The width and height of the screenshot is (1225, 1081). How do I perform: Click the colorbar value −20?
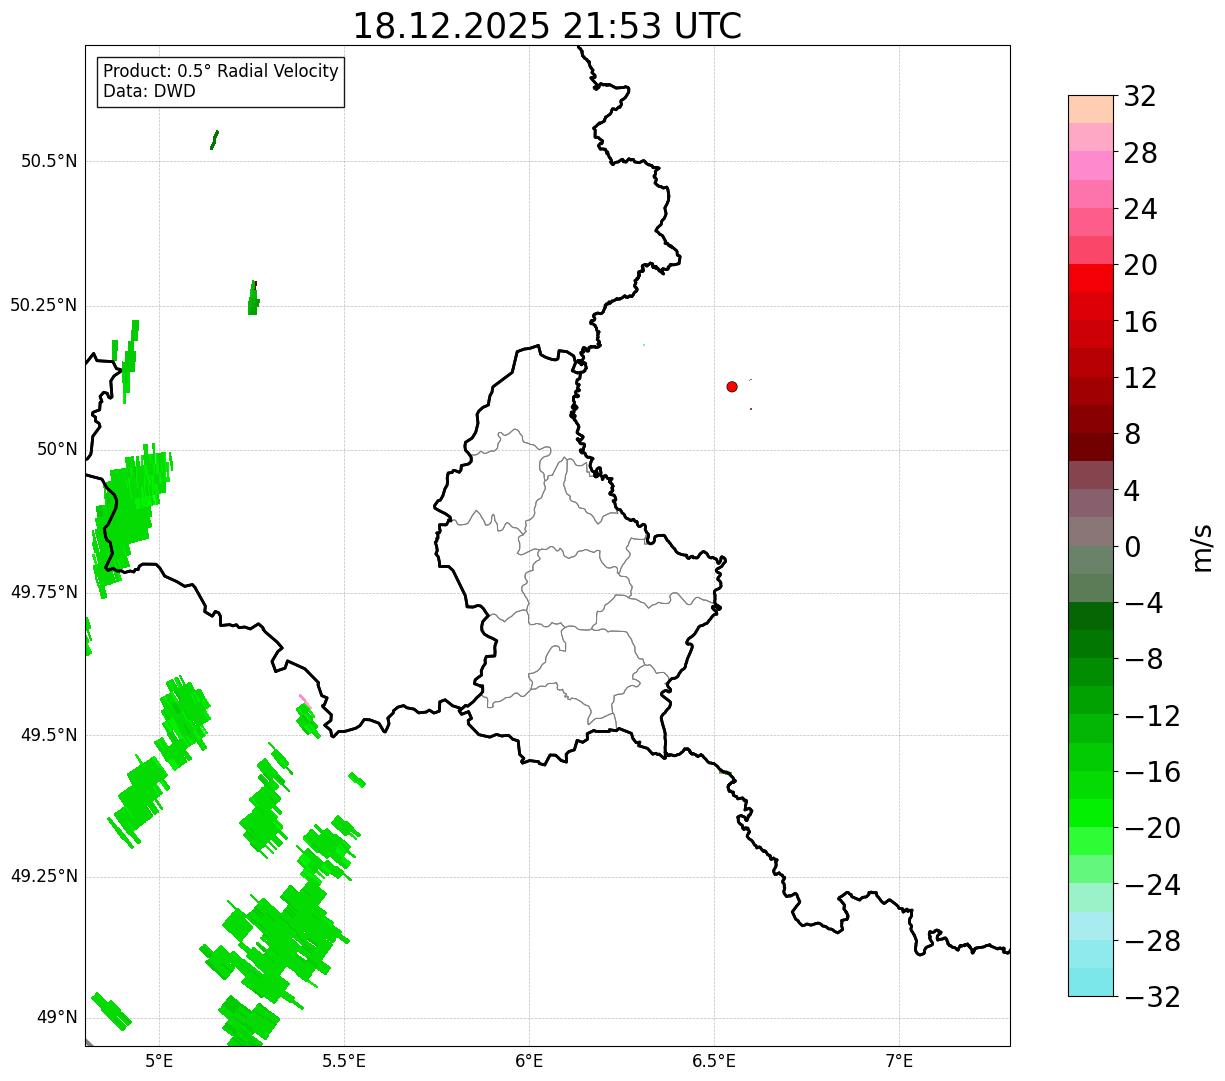pos(1152,828)
